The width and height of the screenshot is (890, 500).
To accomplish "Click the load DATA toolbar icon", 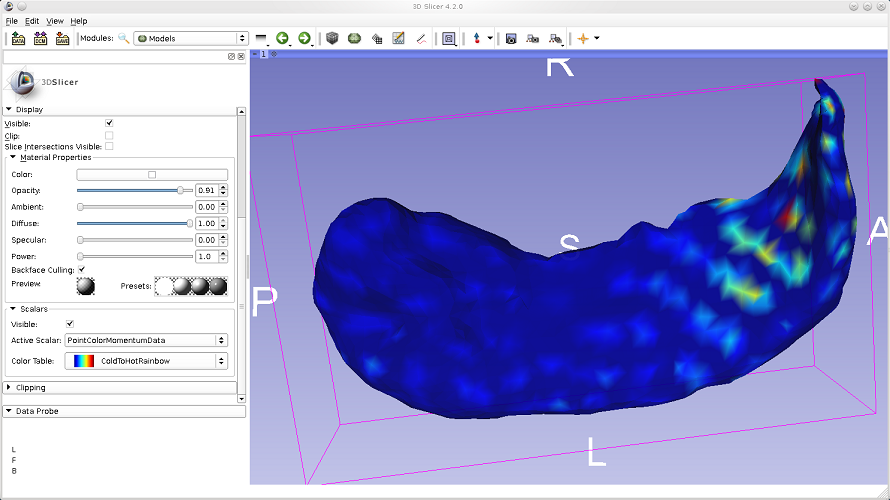I will click(19, 39).
